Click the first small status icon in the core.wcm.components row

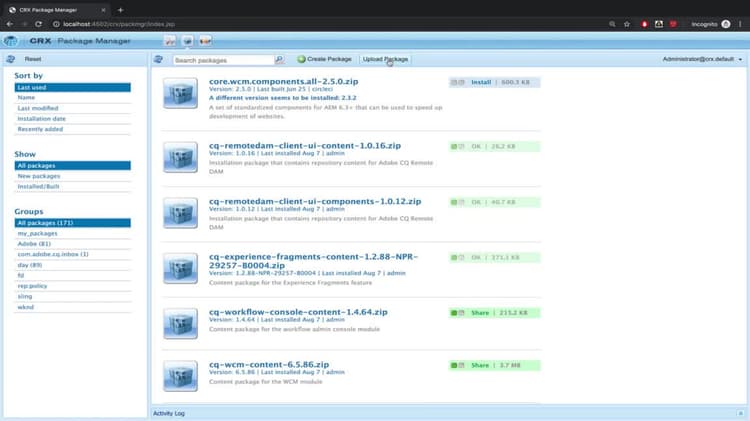[x=454, y=82]
